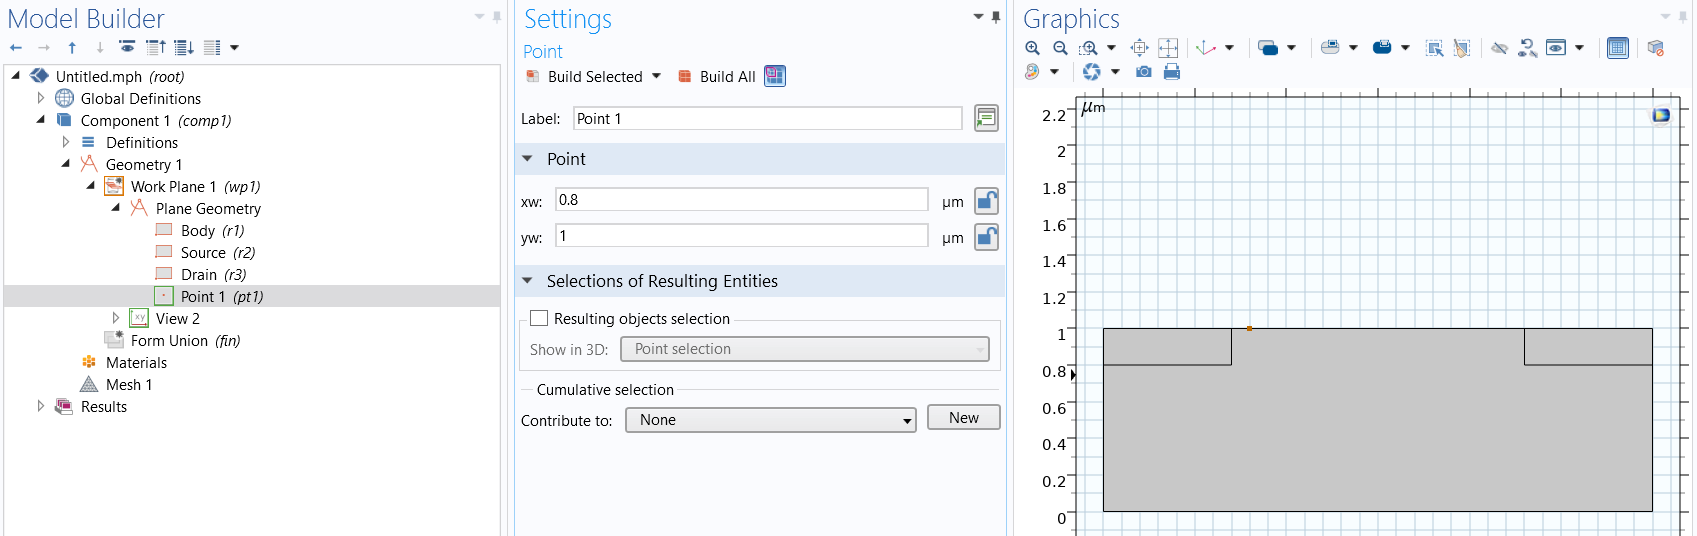Toggle the grid display button in Graphics

pyautogui.click(x=1617, y=48)
